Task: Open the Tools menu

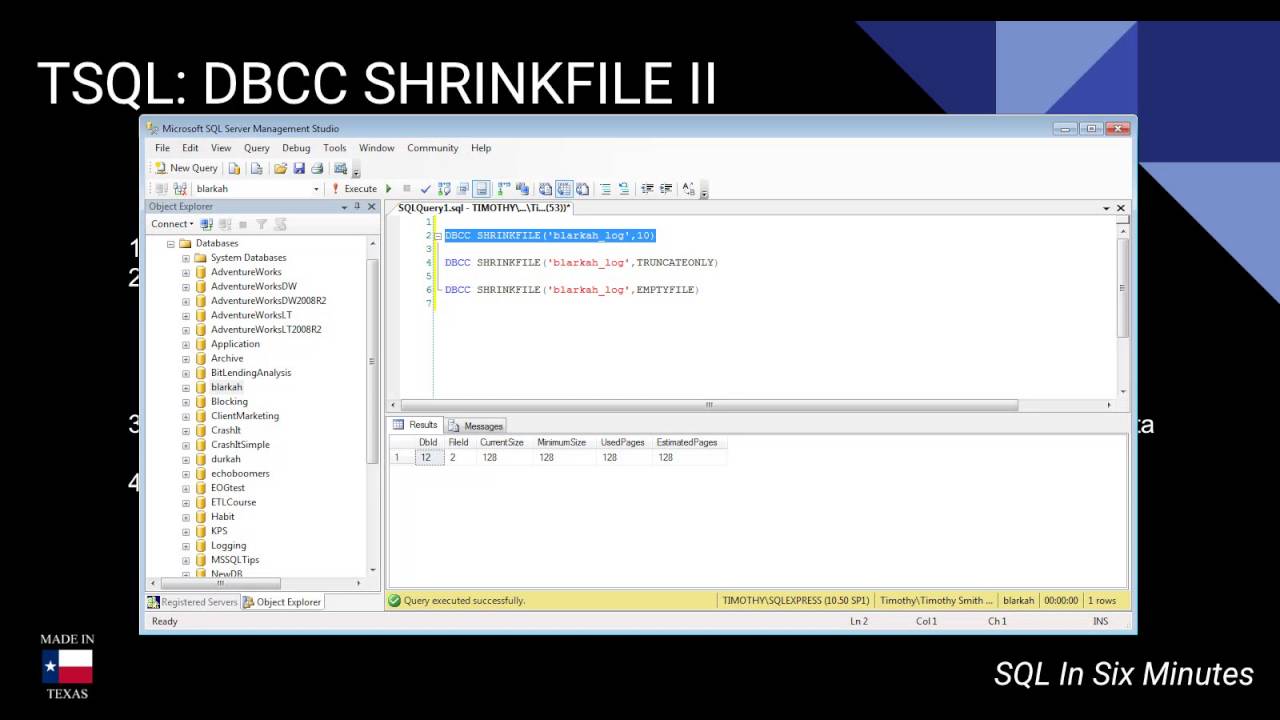Action: click(335, 148)
